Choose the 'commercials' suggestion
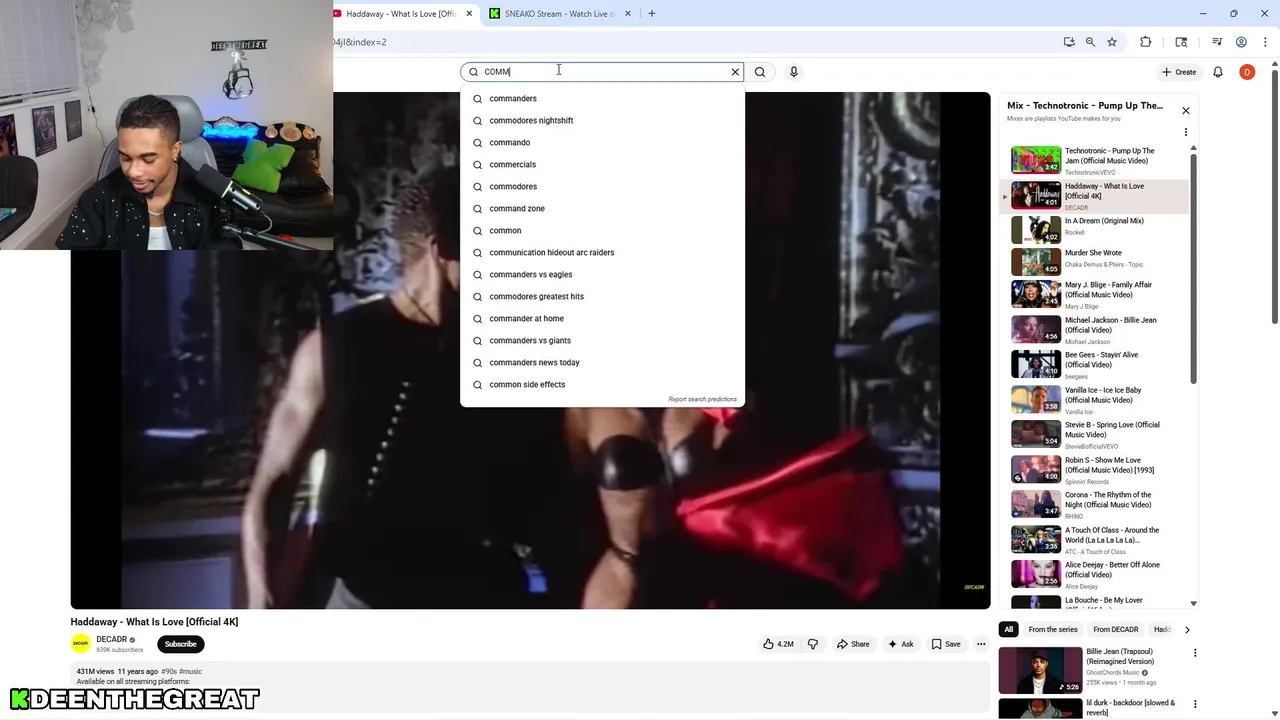The height and width of the screenshot is (720, 1280). click(602, 165)
